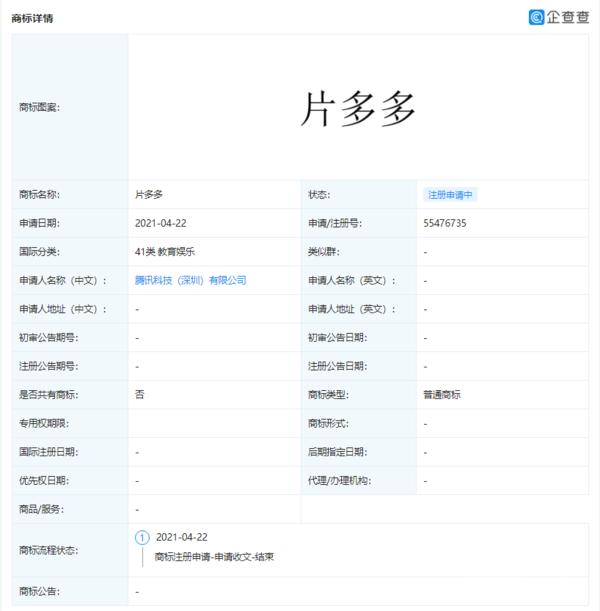600x611 pixels.
Task: Click the 普通商标 trademark type value
Action: tap(442, 395)
